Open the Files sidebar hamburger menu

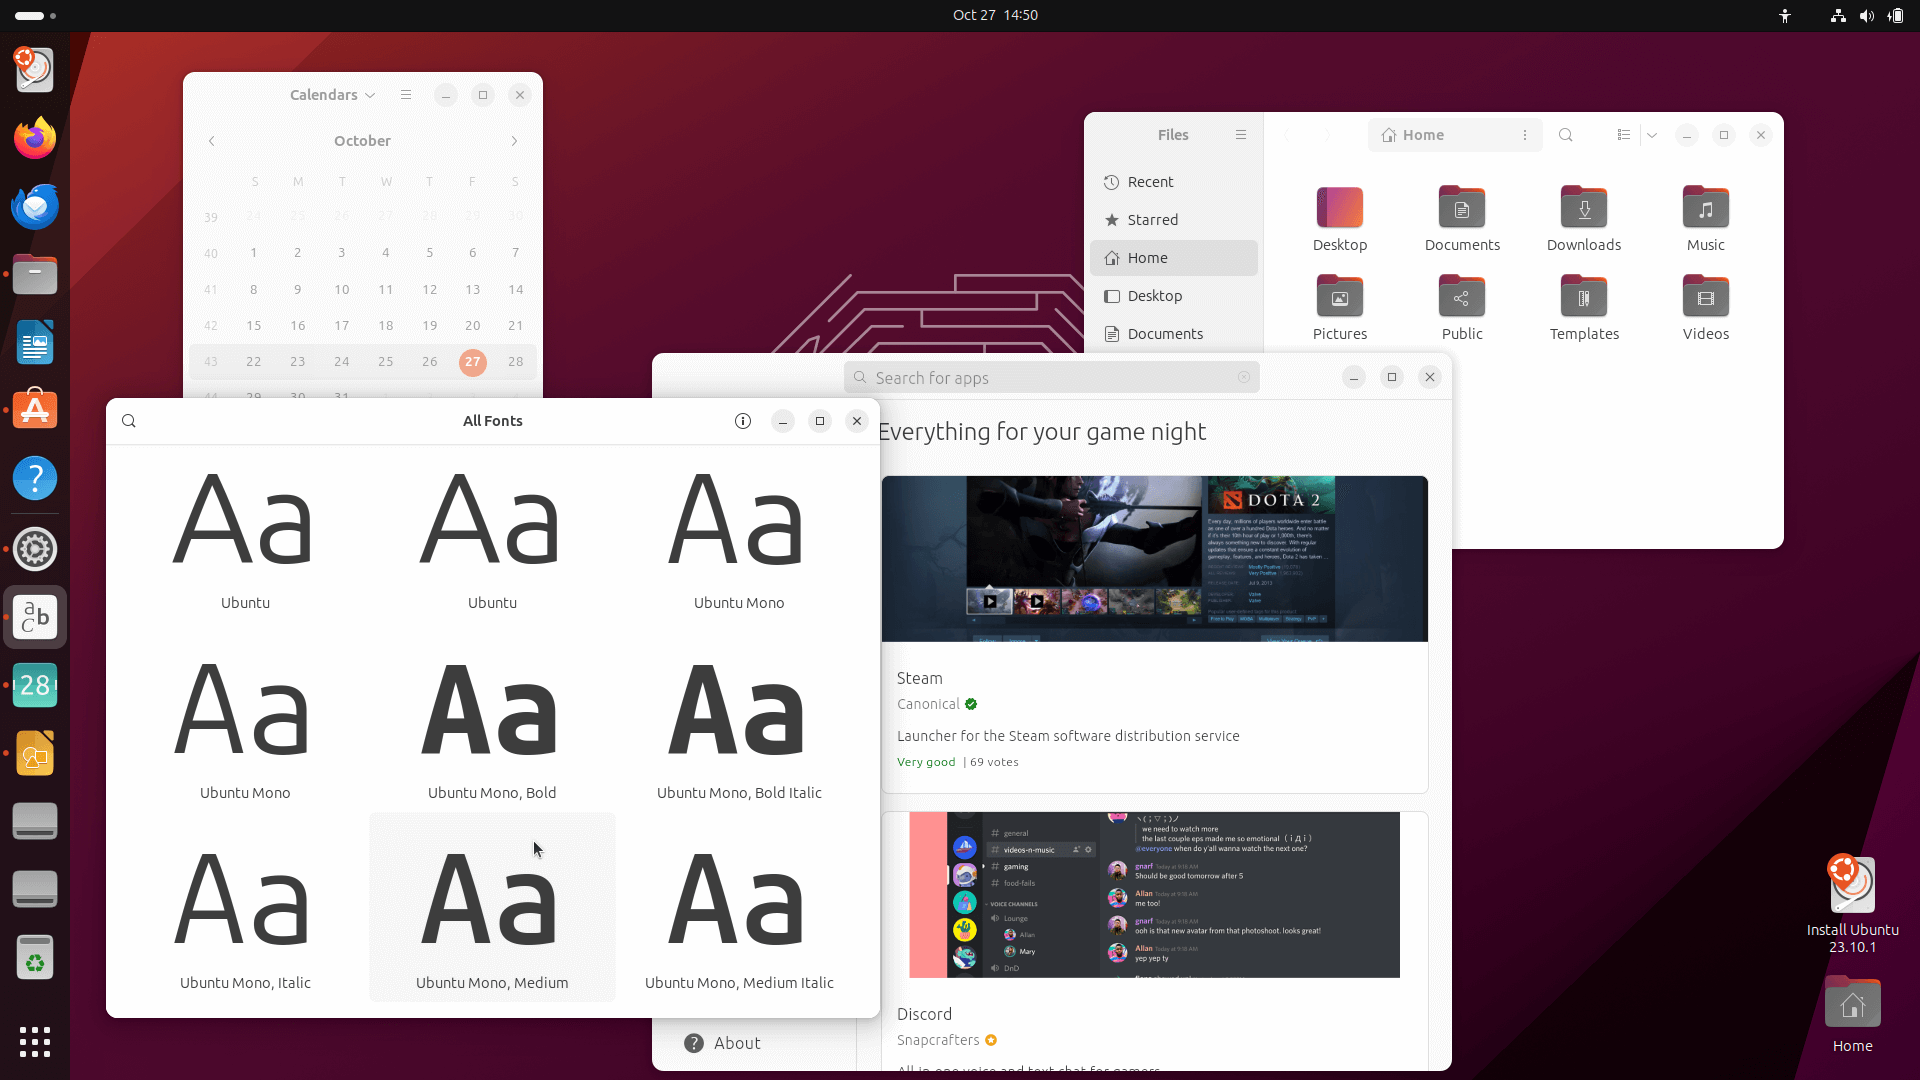[1240, 134]
